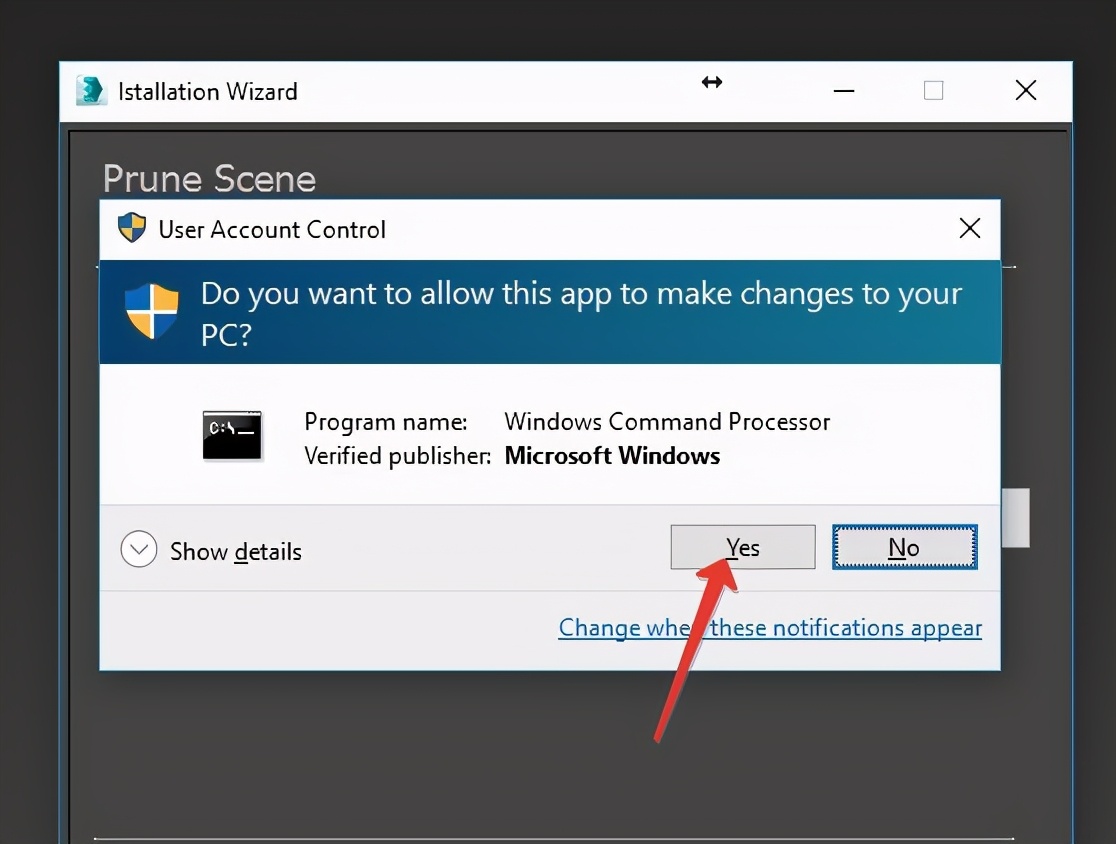The height and width of the screenshot is (844, 1116).
Task: Click 'Istallation Wizard' title text
Action: (x=208, y=92)
